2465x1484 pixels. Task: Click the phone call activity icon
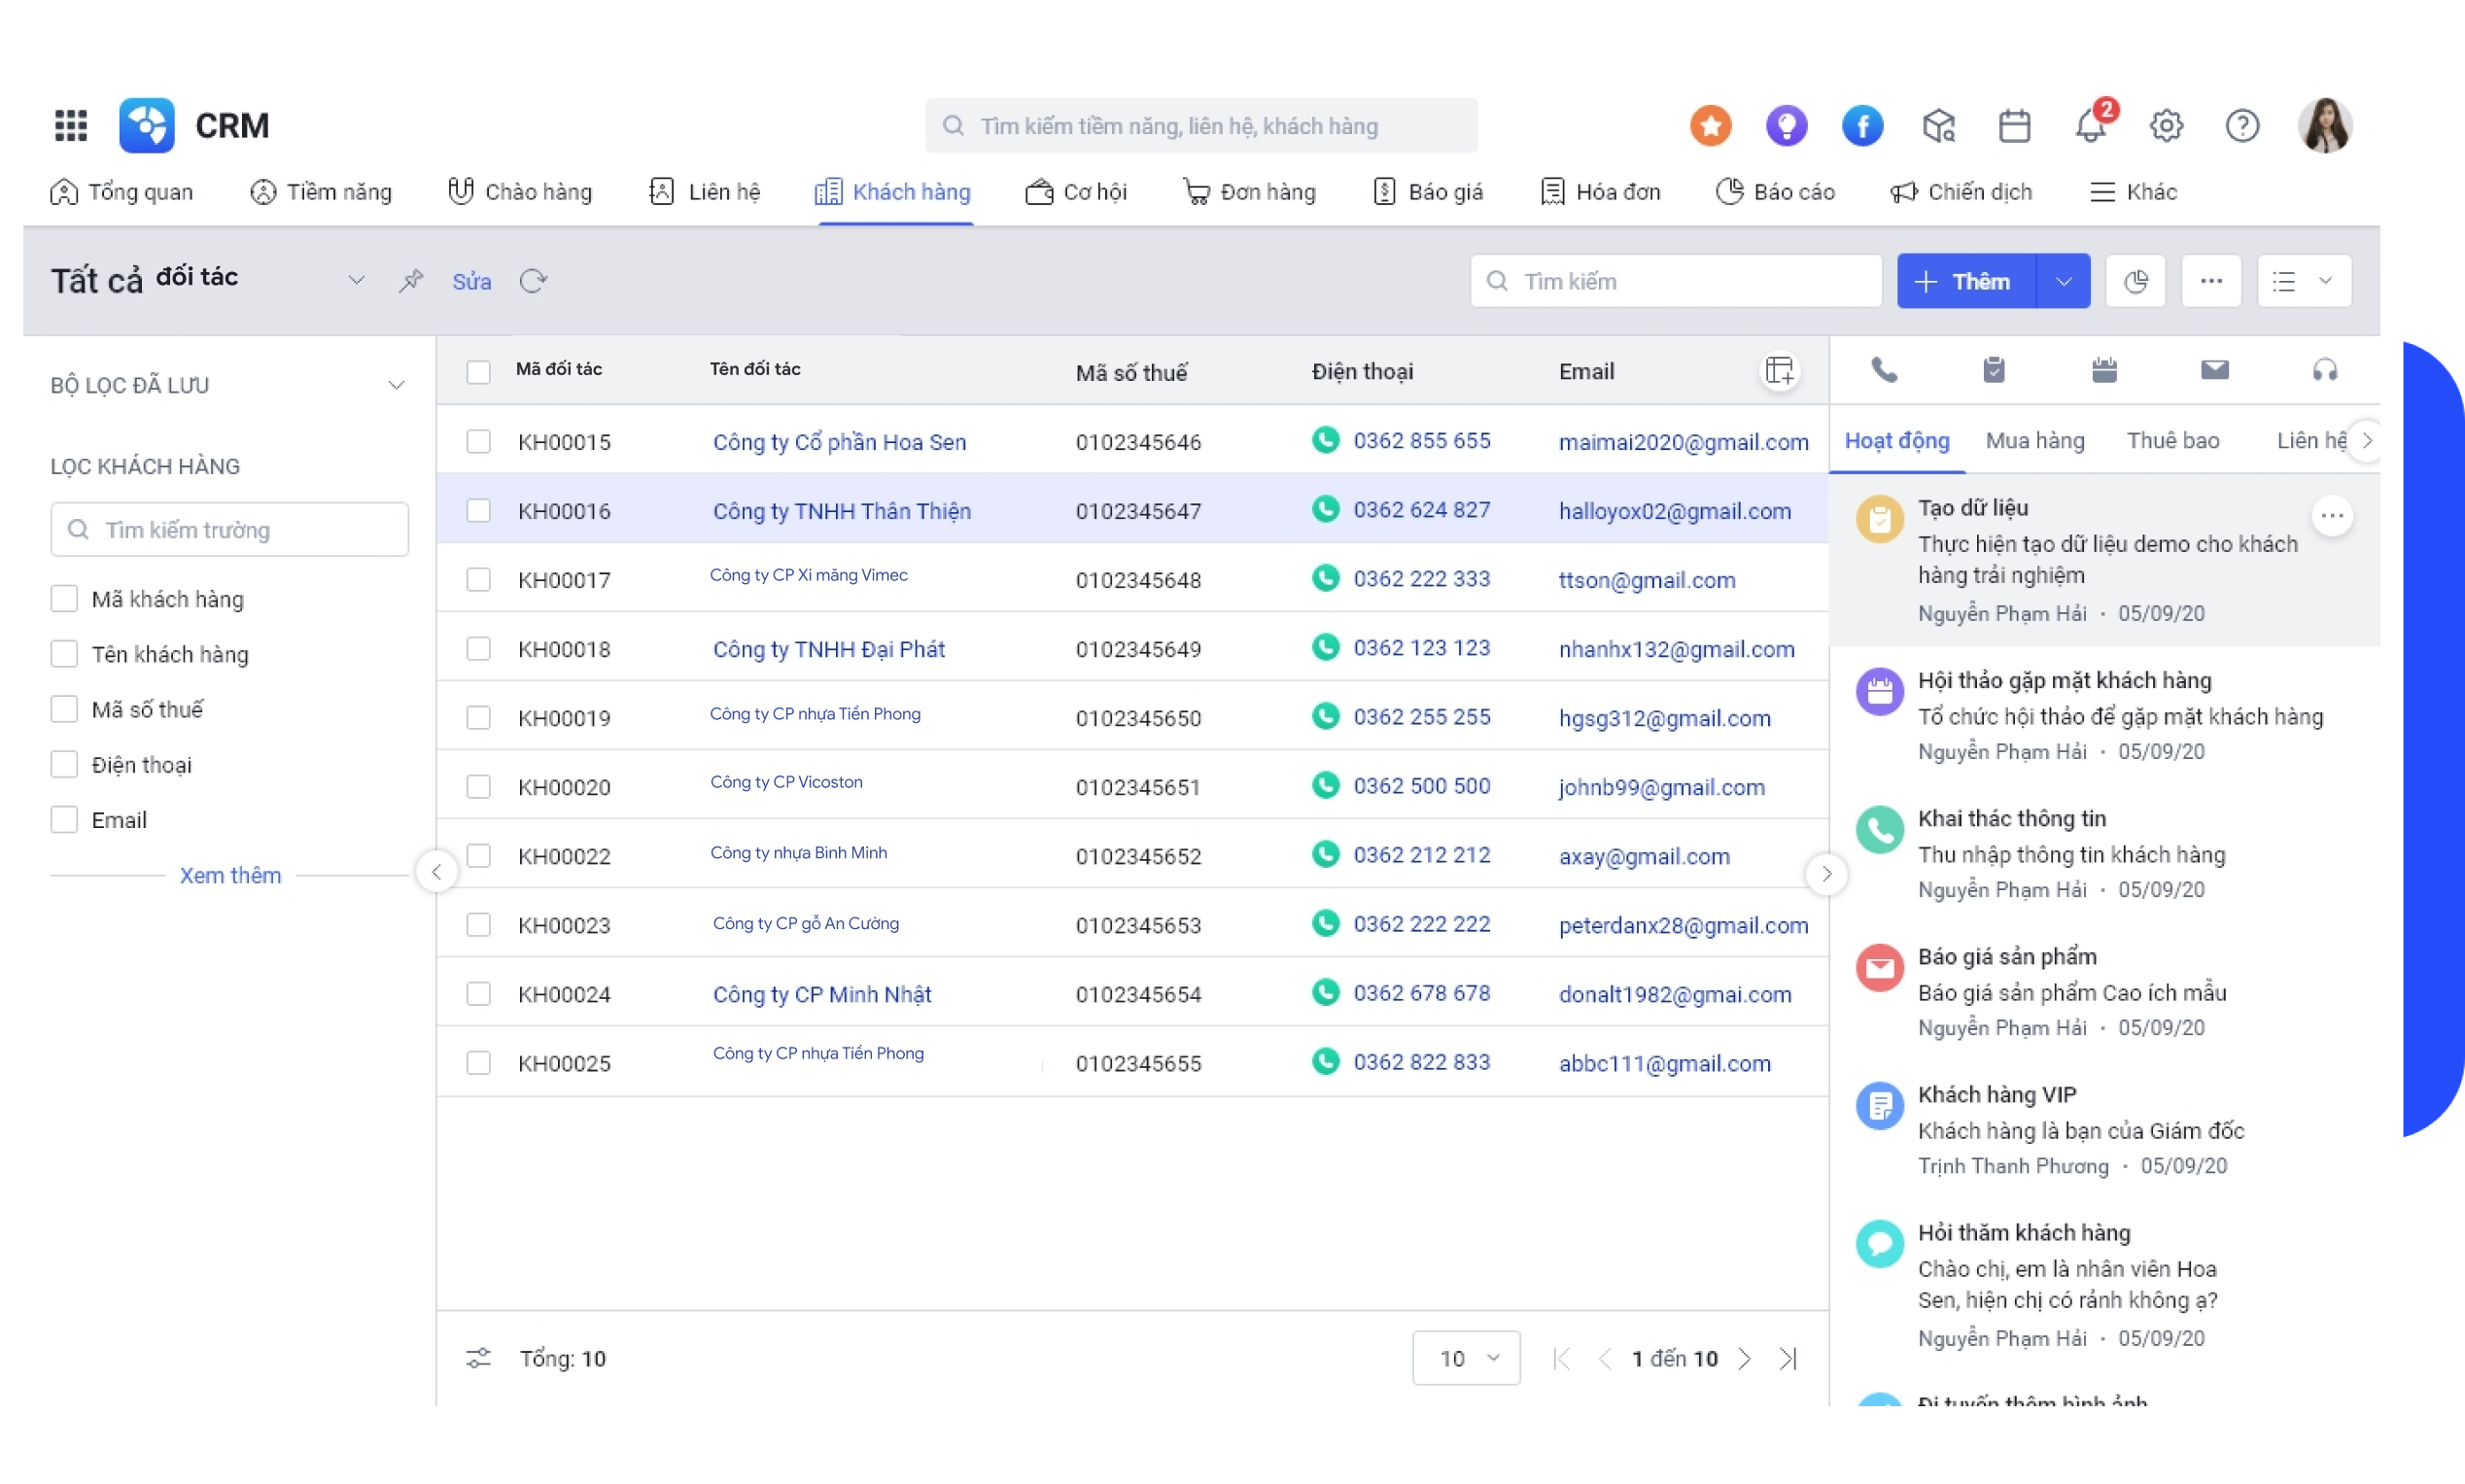click(1884, 371)
